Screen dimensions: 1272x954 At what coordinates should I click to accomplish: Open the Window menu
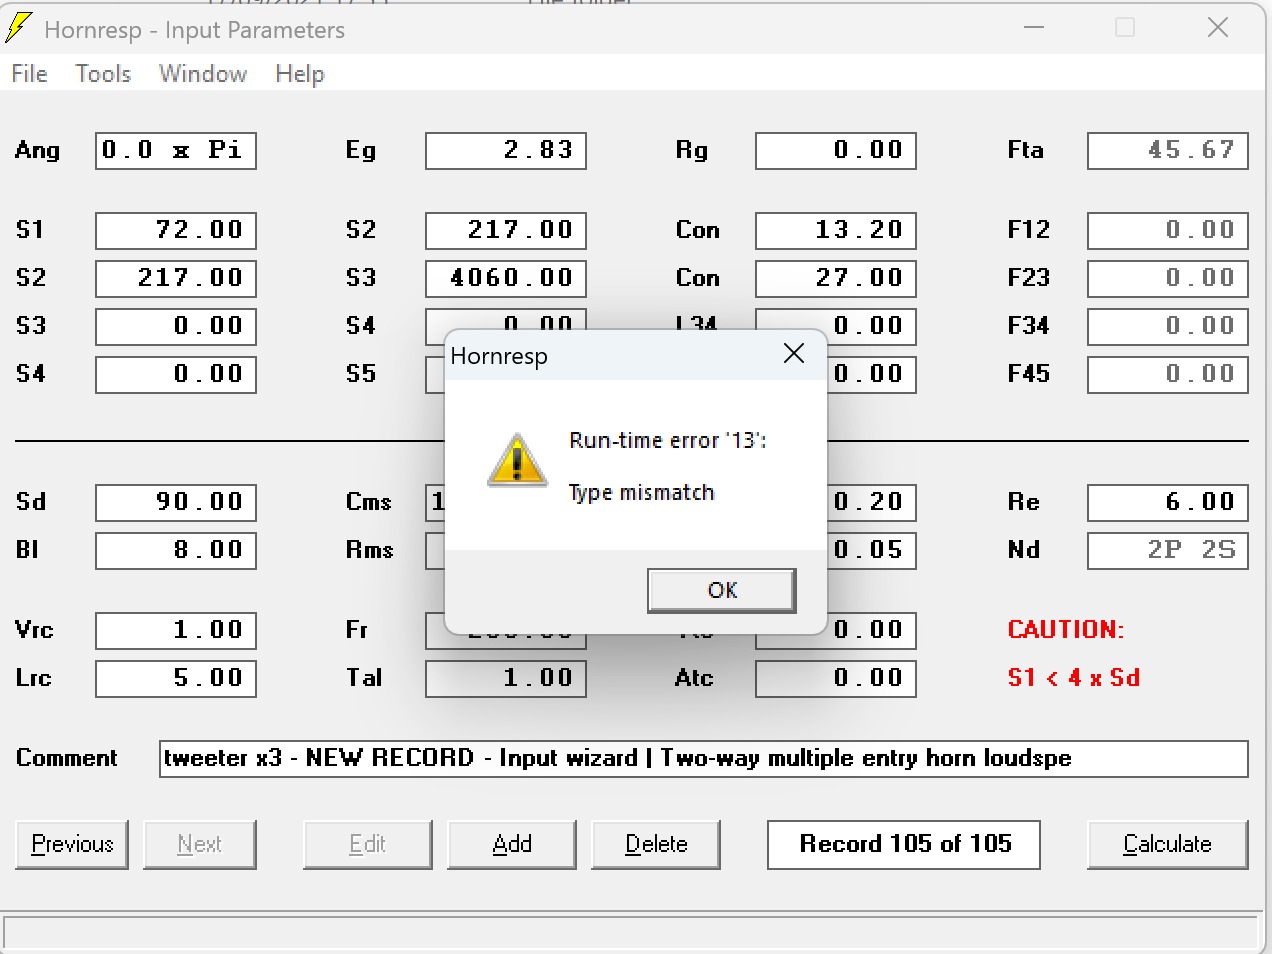203,73
